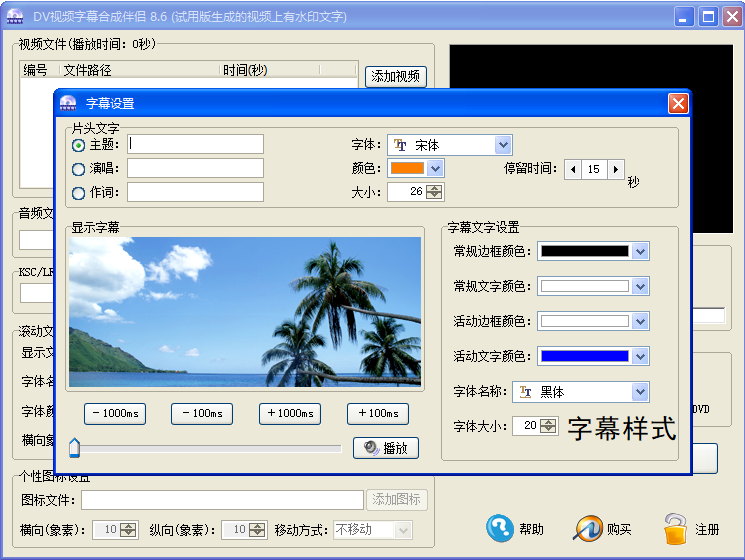The height and width of the screenshot is (560, 745).
Task: Click the +100ms button
Action: coord(378,414)
